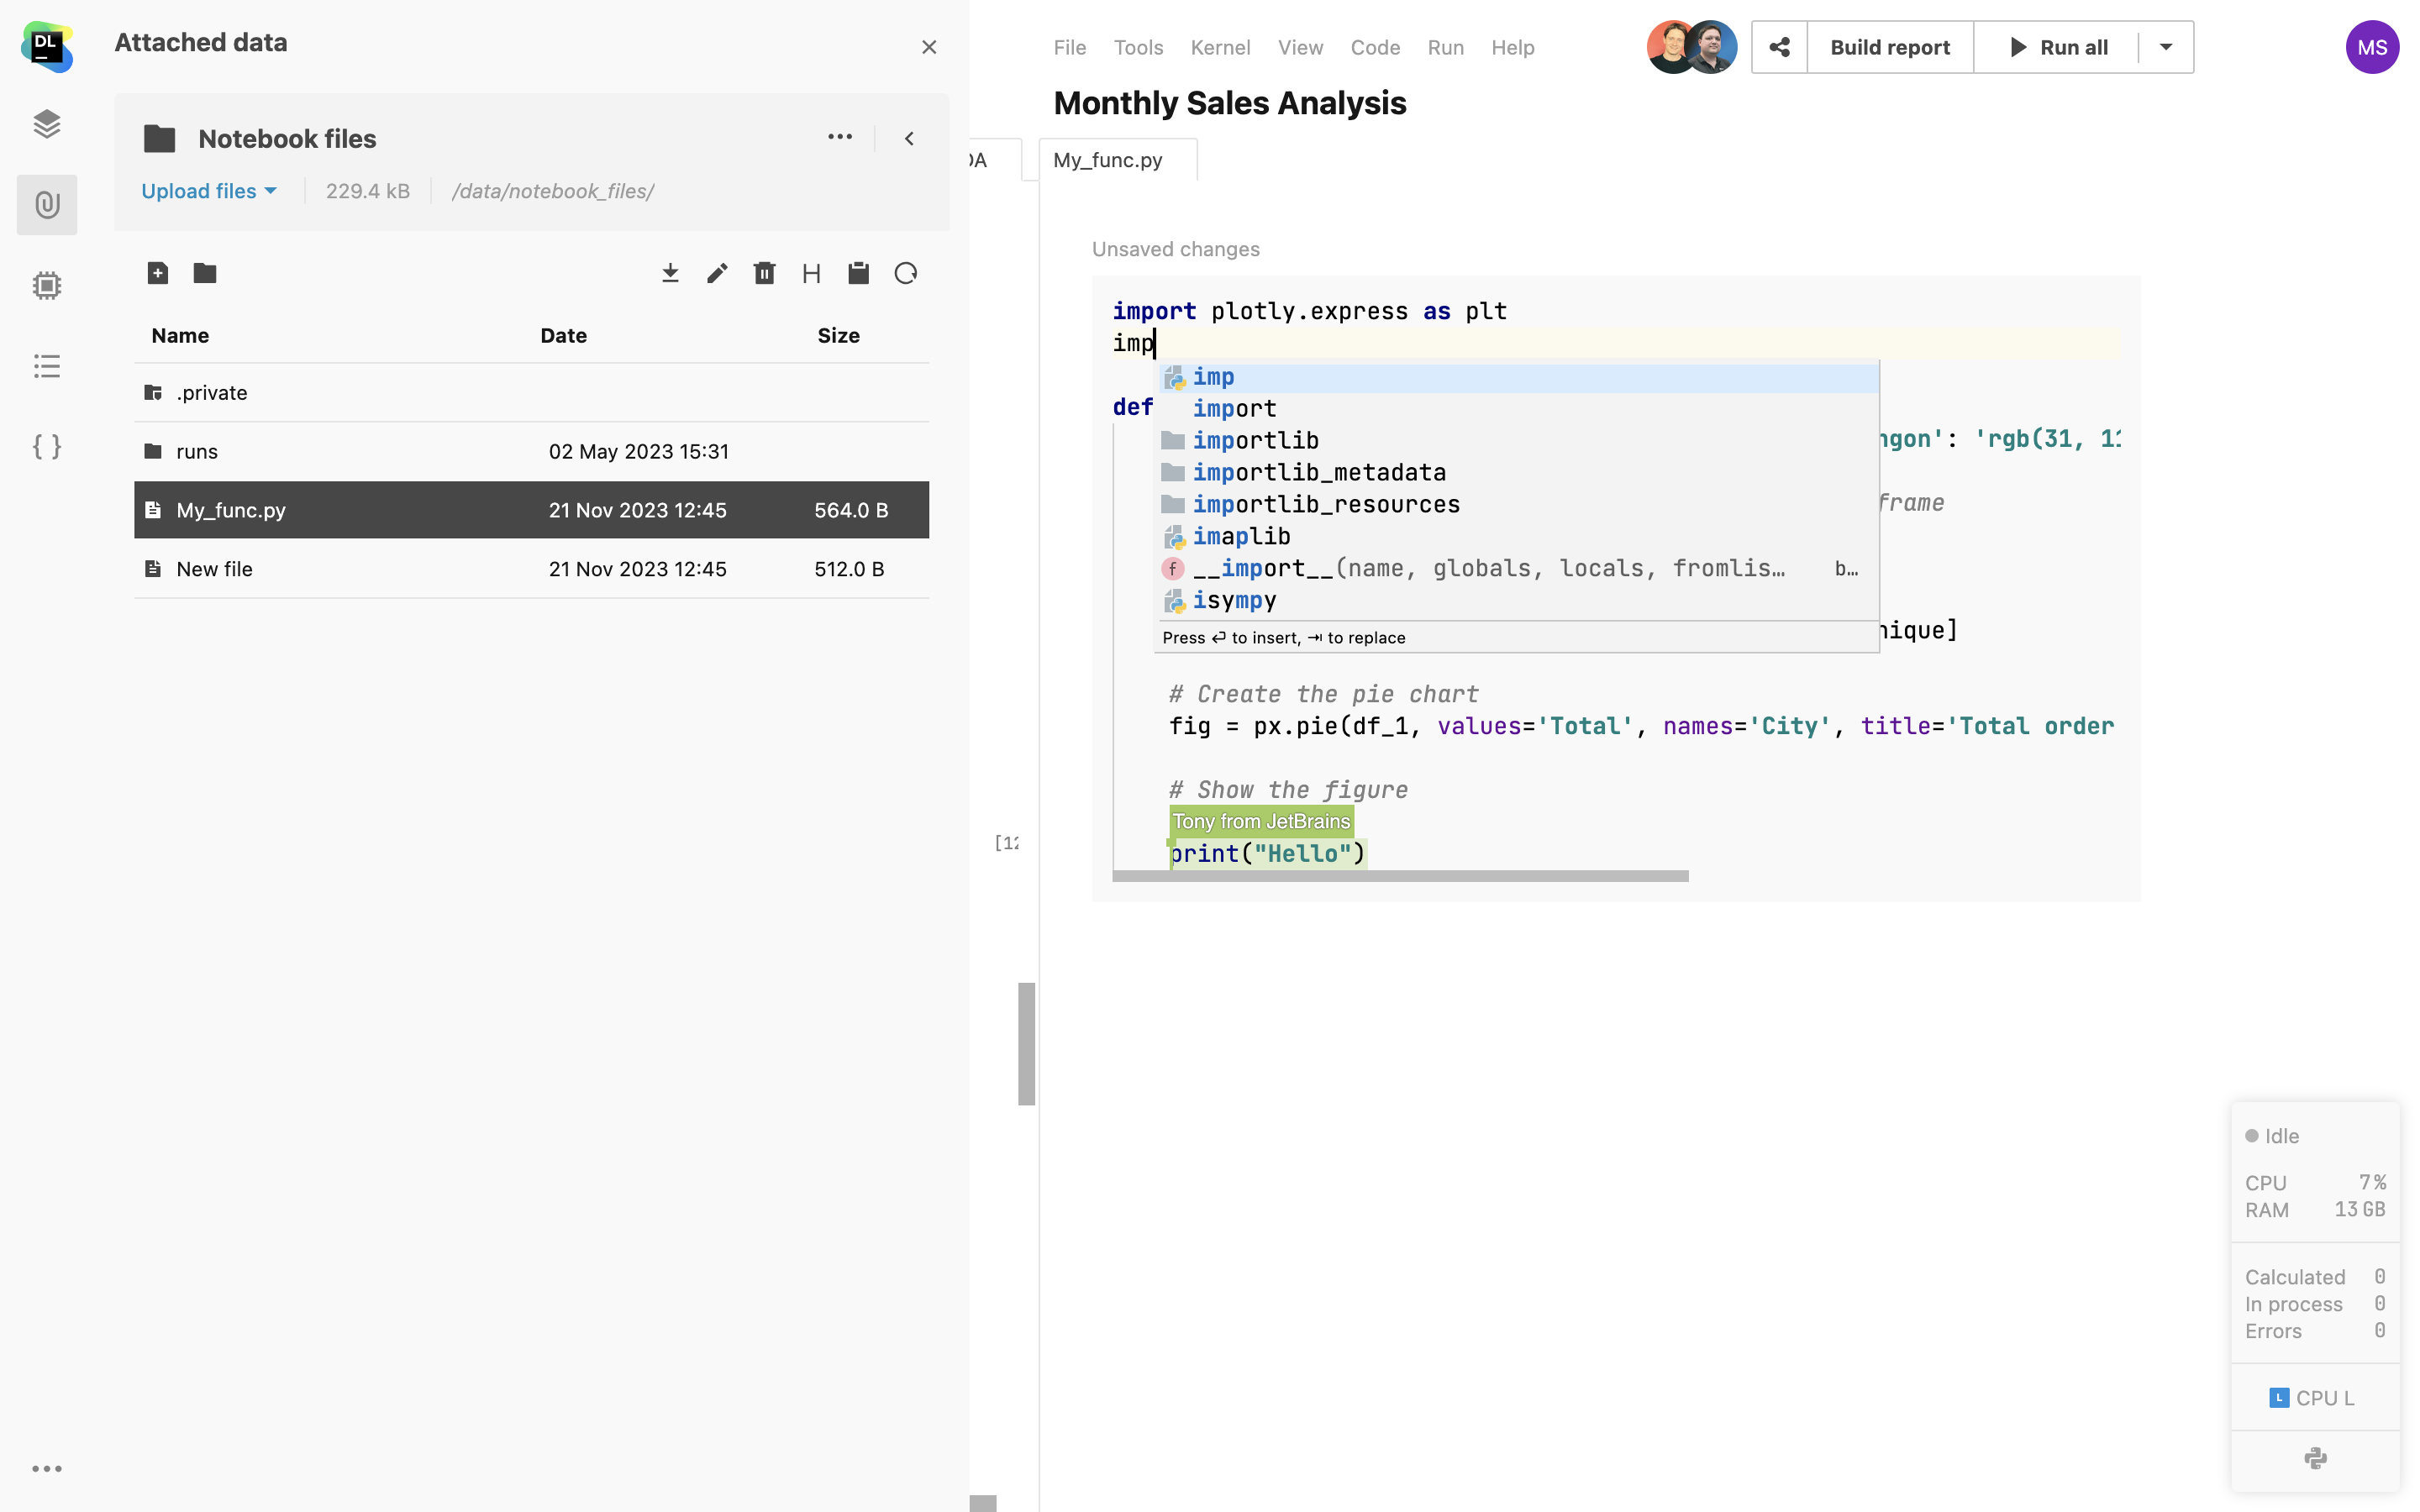The width and height of the screenshot is (2420, 1512).
Task: Rename file using pencil icon
Action: point(717,273)
